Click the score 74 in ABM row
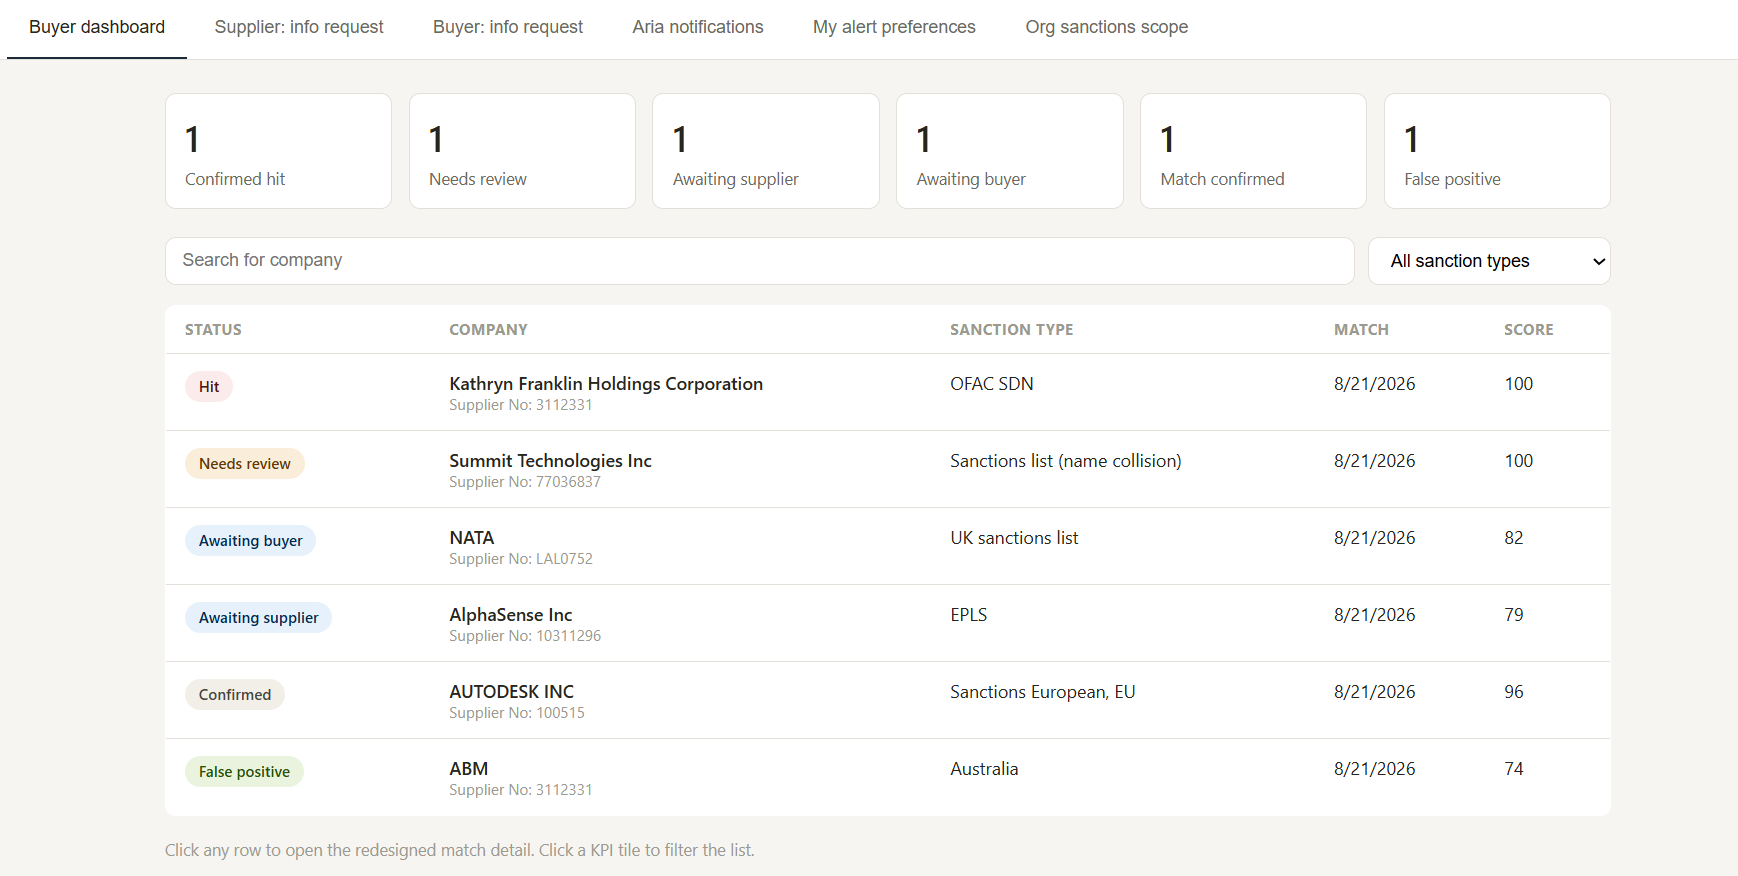The height and width of the screenshot is (876, 1738). tap(1514, 769)
